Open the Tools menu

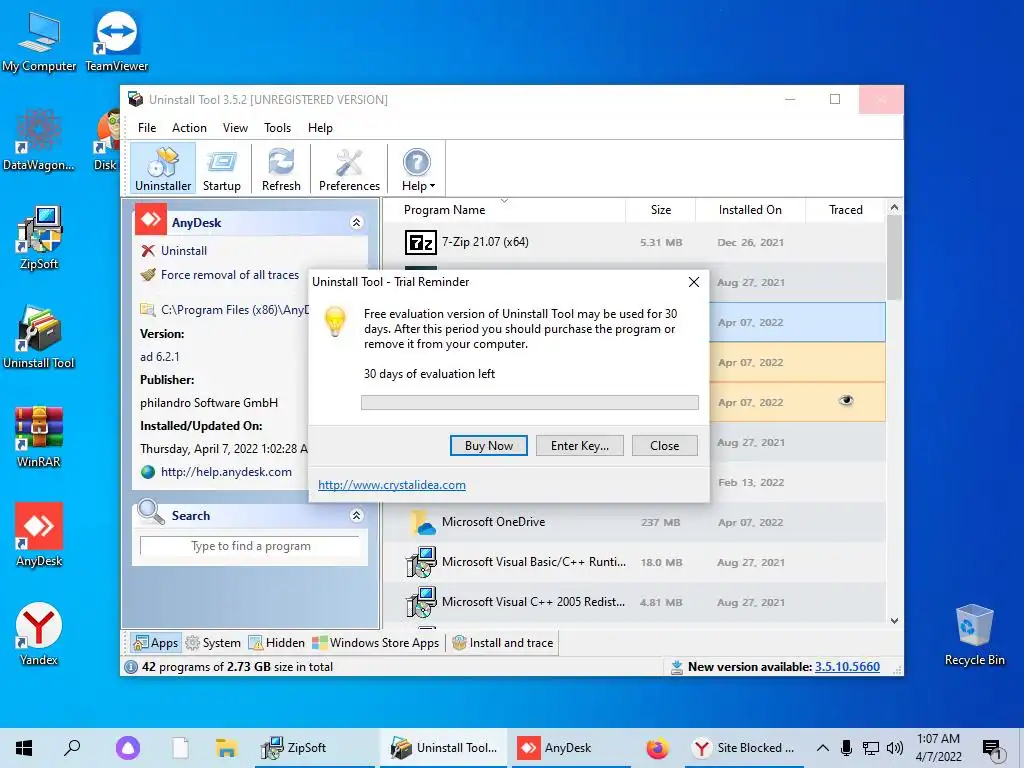click(x=278, y=128)
